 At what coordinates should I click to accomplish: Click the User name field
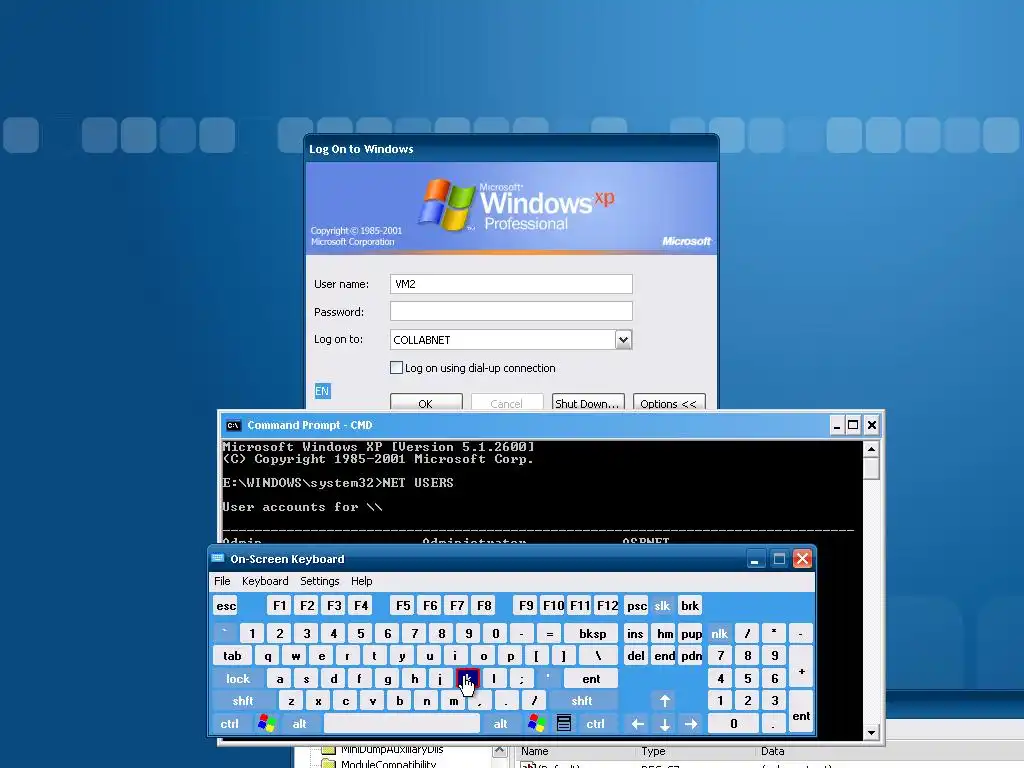[511, 284]
